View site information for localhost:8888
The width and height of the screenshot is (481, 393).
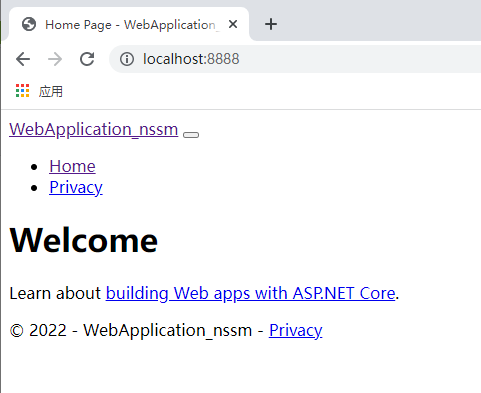pyautogui.click(x=127, y=59)
